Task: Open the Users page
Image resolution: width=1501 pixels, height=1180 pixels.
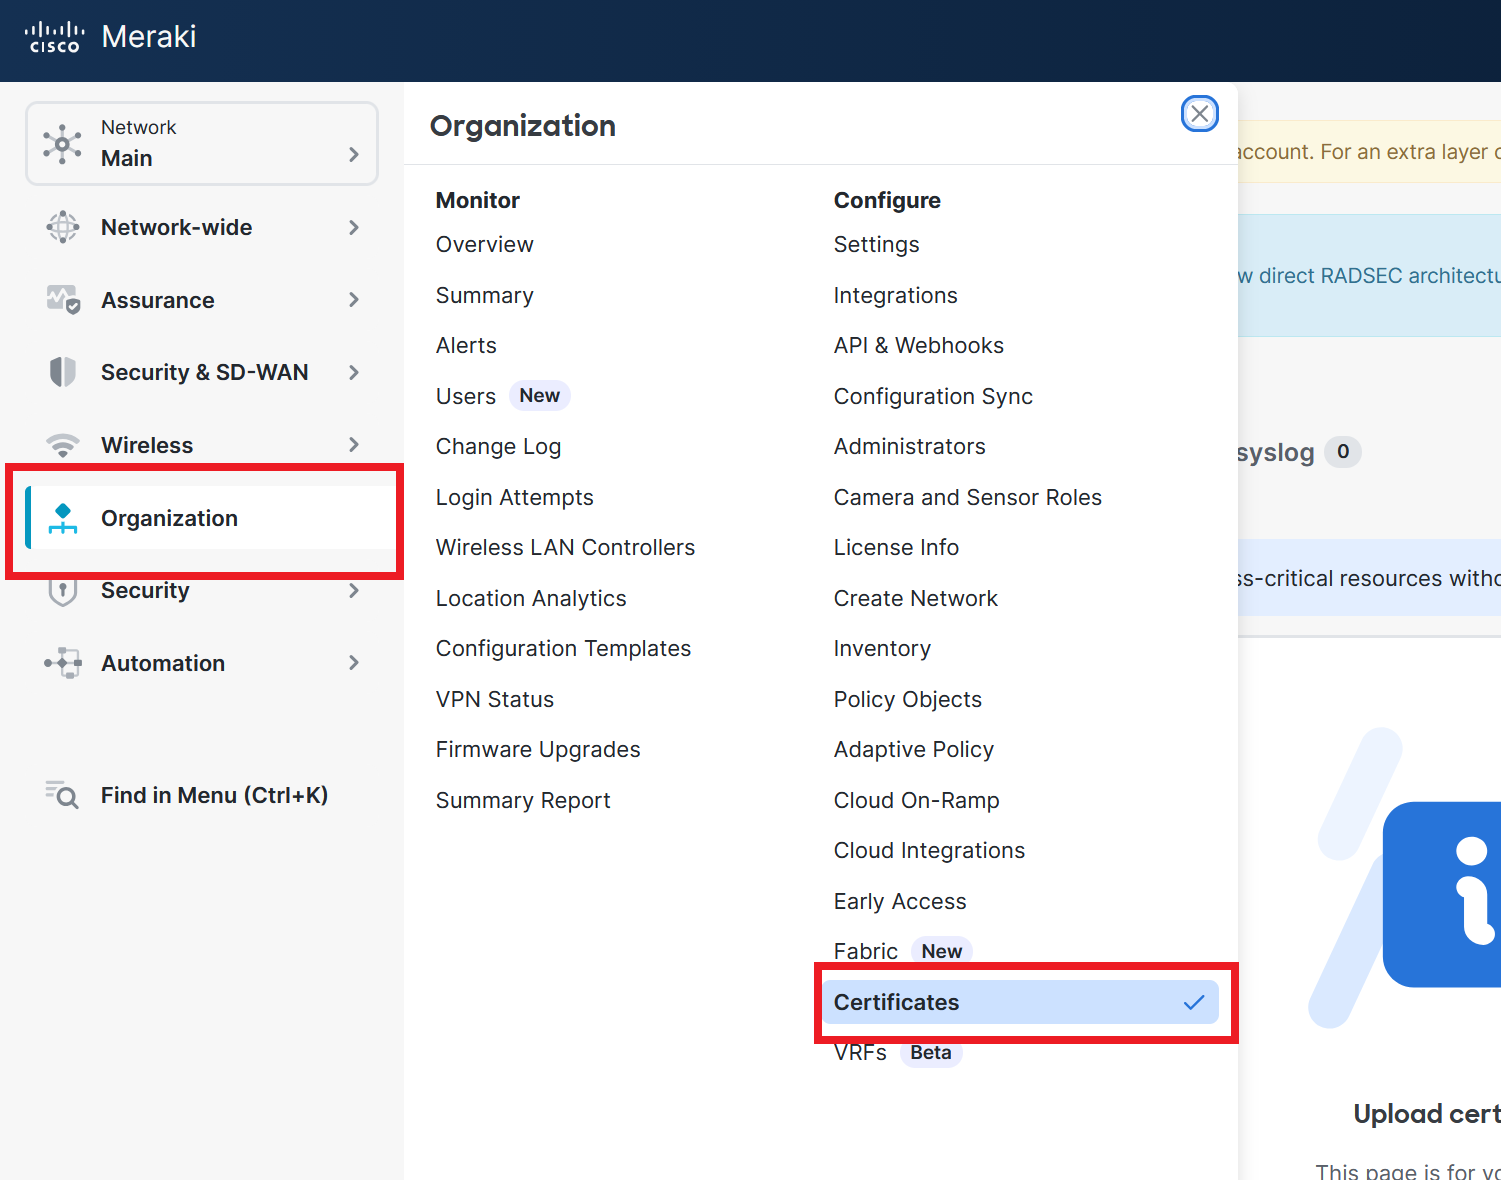Action: click(466, 396)
